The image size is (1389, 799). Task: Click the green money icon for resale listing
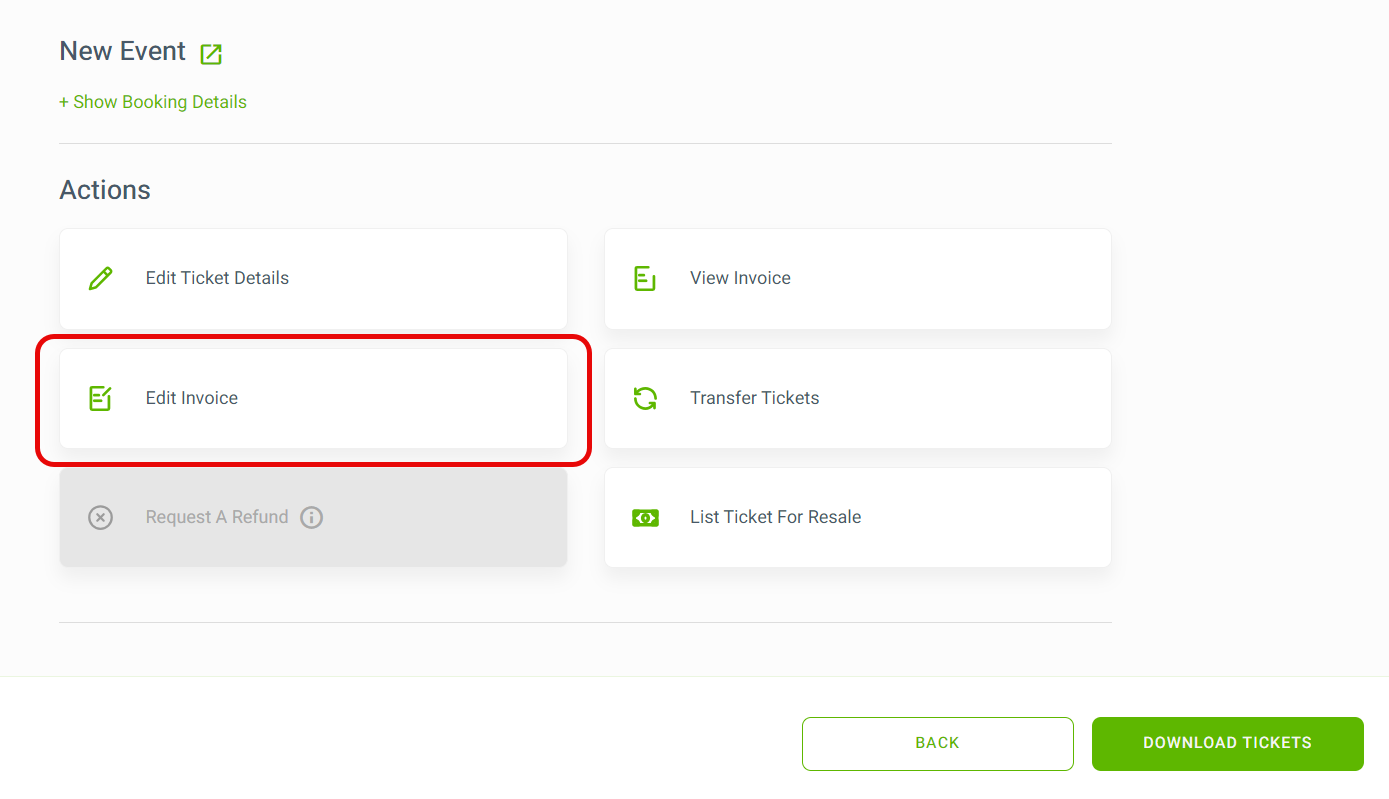point(645,517)
